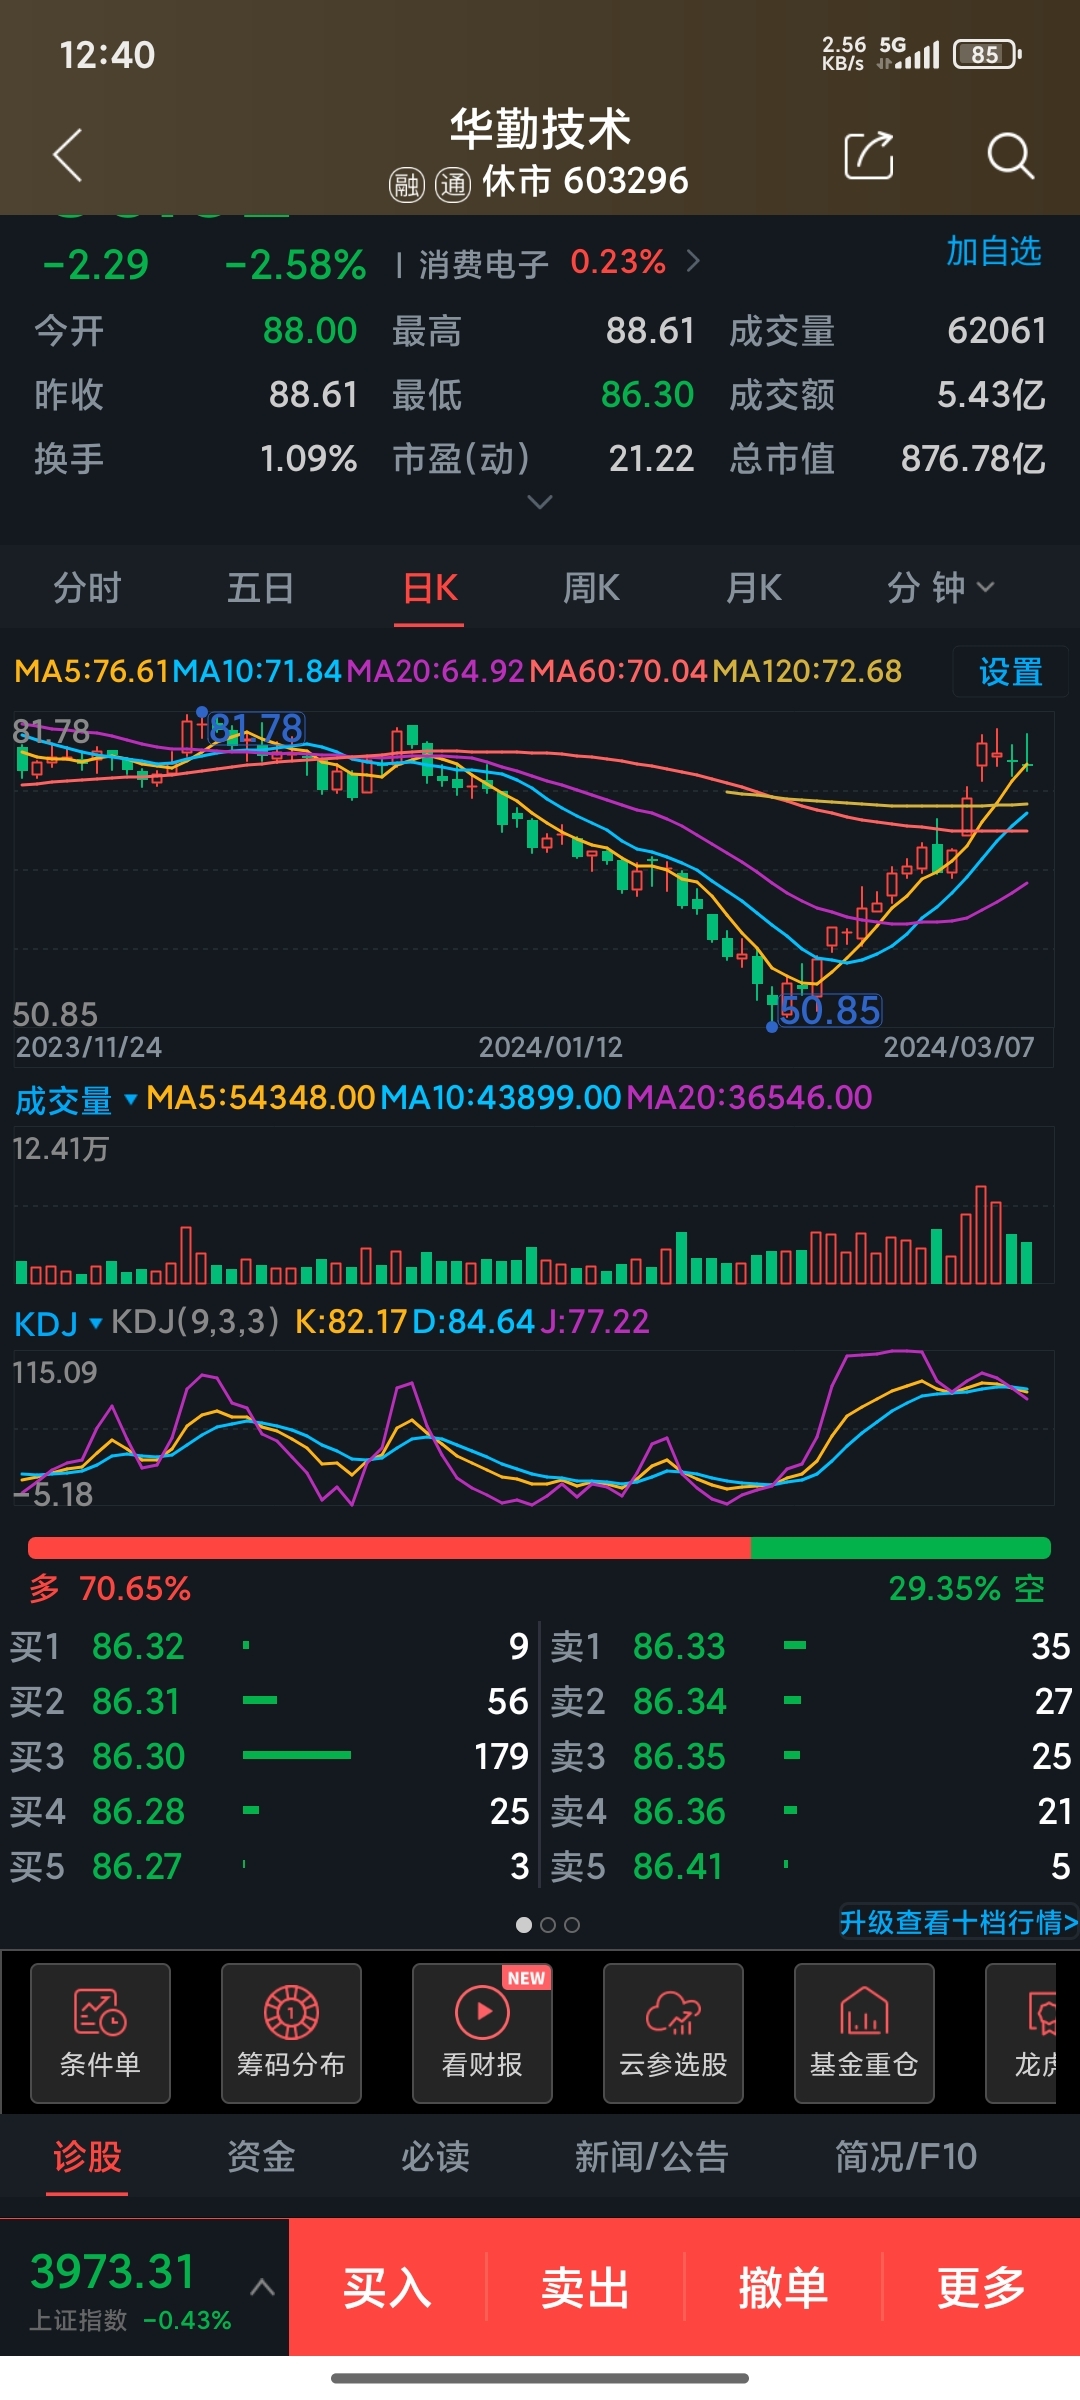Tap the KDJ indicator chart
This screenshot has height=2400, width=1080.
[534, 1428]
